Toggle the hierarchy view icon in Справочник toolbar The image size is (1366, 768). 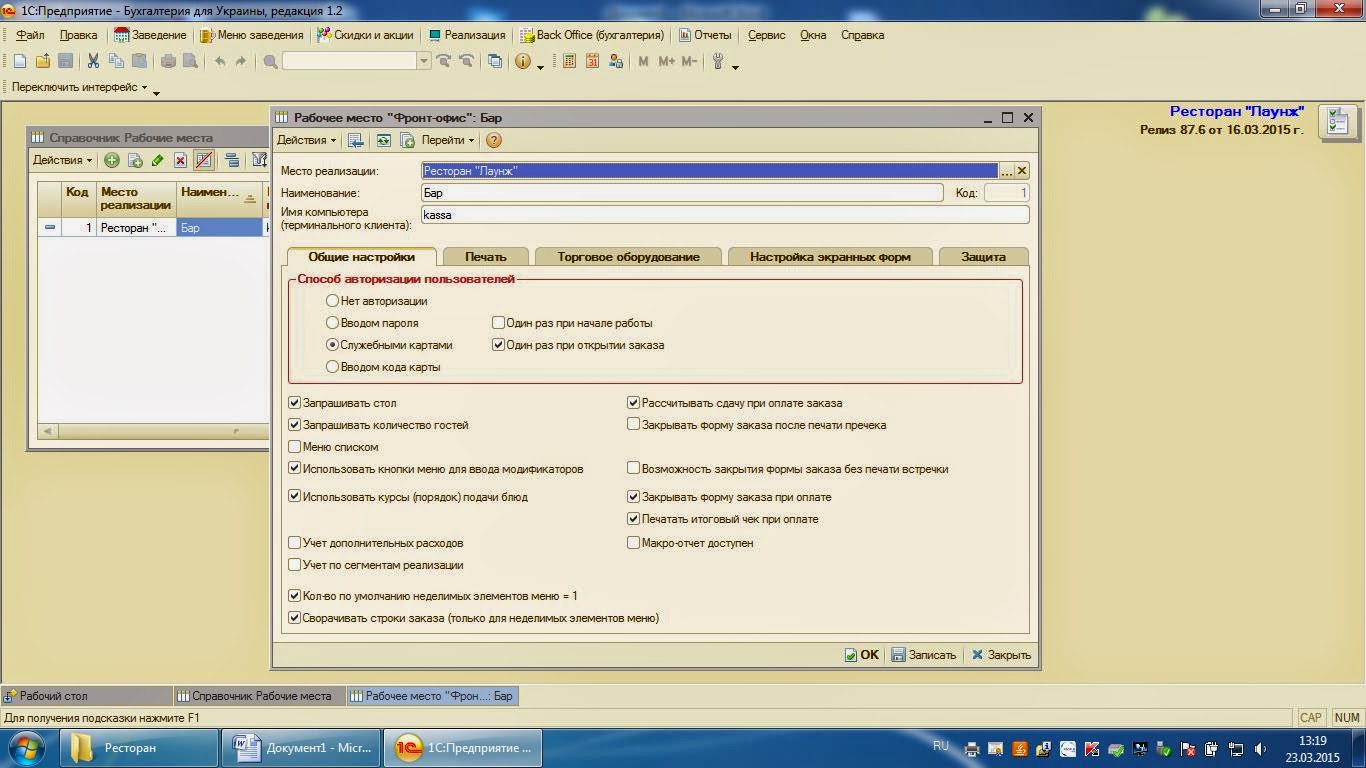click(232, 160)
